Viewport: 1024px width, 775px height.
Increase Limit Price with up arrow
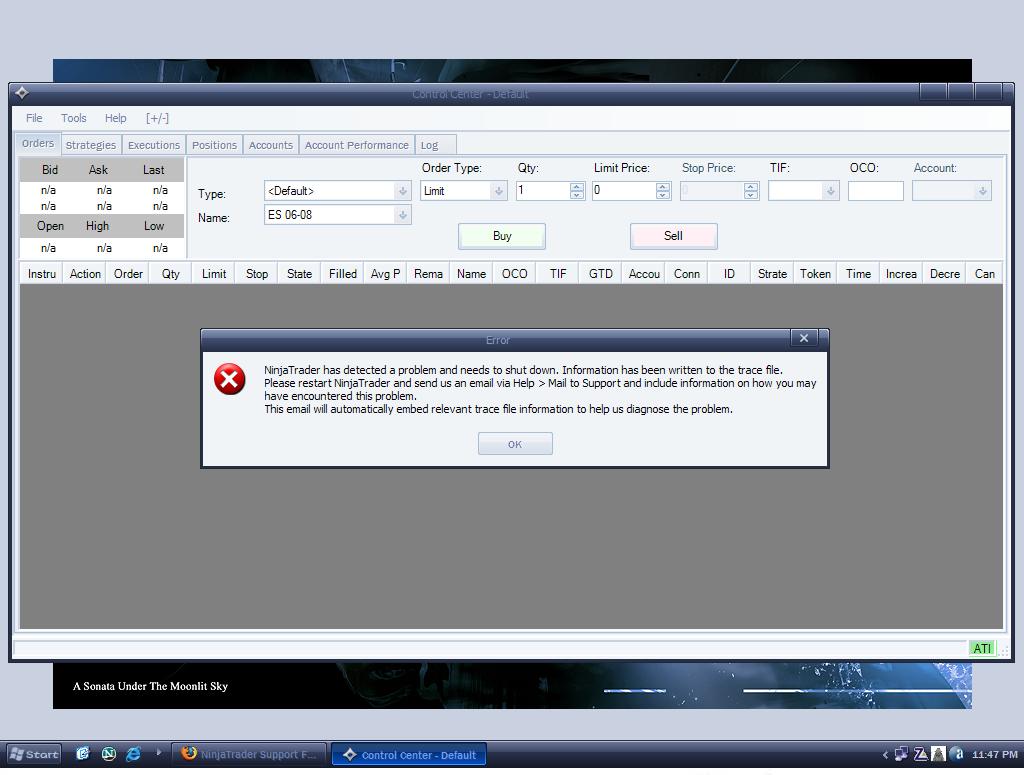click(x=663, y=187)
